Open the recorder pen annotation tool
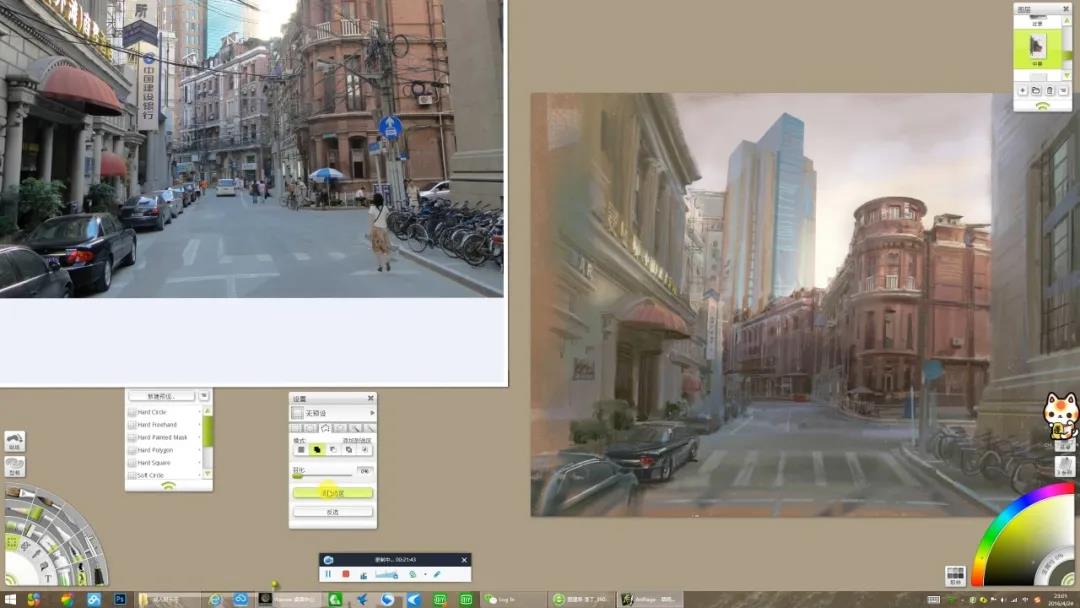Image resolution: width=1080 pixels, height=608 pixels. pyautogui.click(x=437, y=574)
